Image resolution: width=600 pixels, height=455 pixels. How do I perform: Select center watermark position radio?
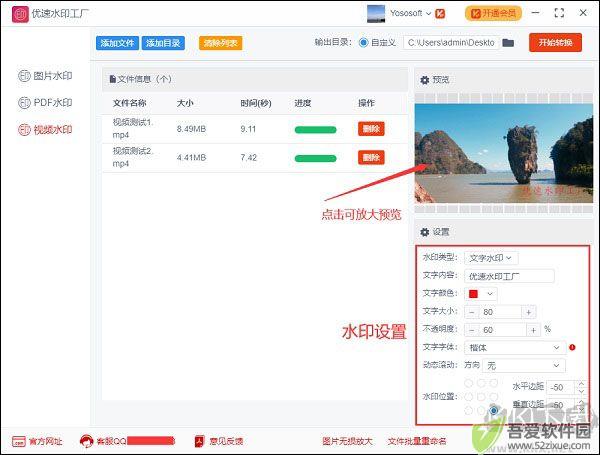click(x=481, y=397)
